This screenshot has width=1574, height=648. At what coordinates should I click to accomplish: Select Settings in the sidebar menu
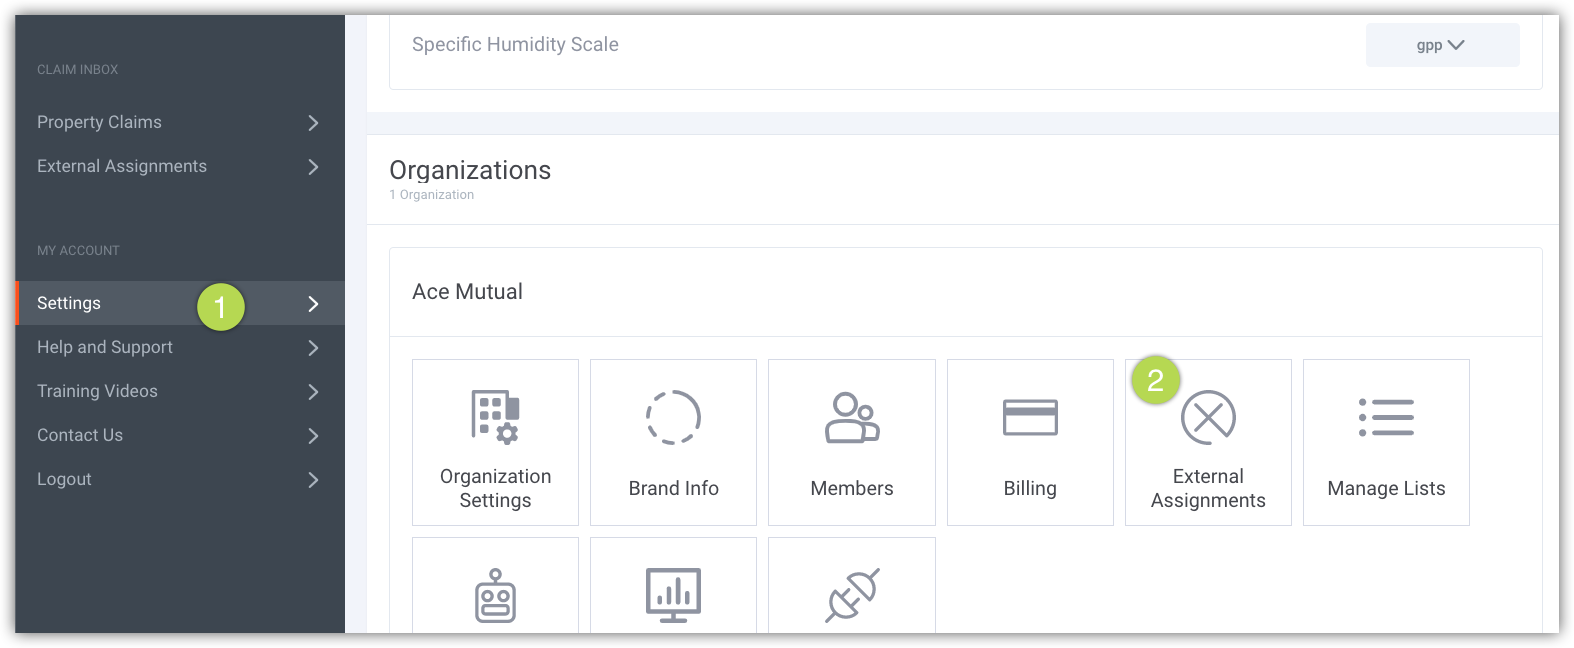click(69, 303)
